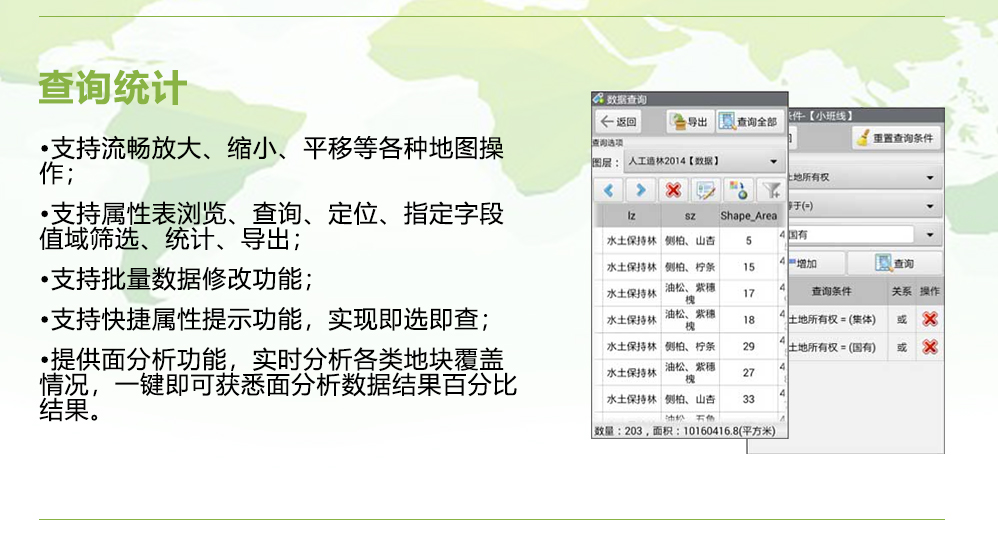Open the 土地所有权 field dropdown
Image resolution: width=998 pixels, height=546 pixels.
coord(930,178)
